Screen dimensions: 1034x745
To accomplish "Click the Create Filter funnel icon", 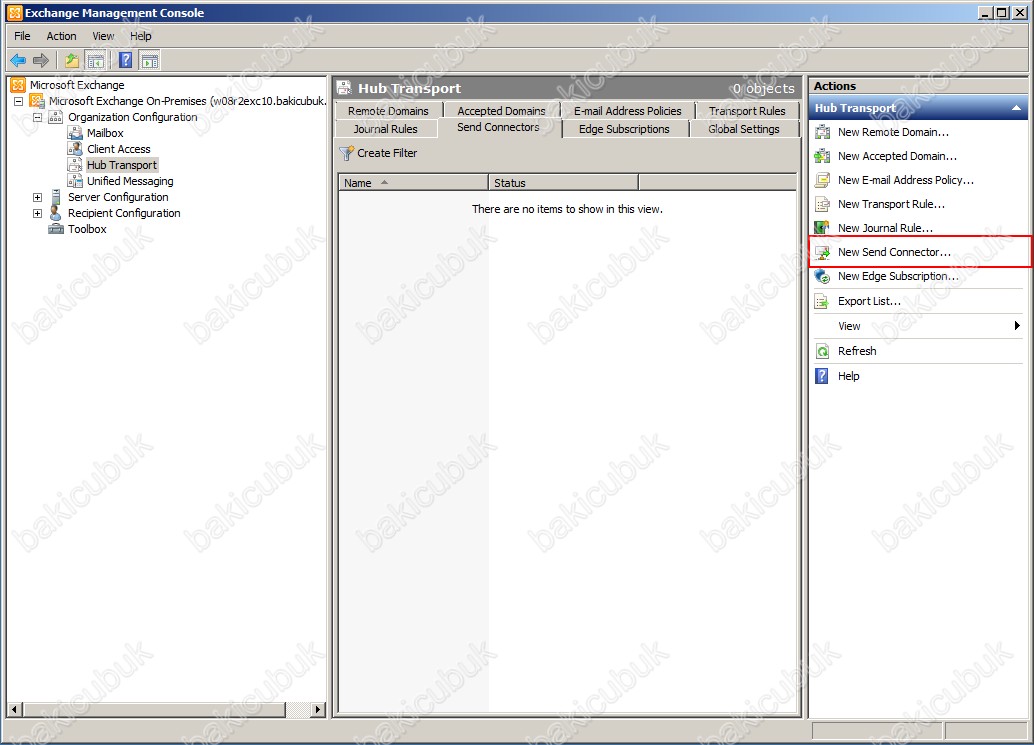I will [x=347, y=154].
